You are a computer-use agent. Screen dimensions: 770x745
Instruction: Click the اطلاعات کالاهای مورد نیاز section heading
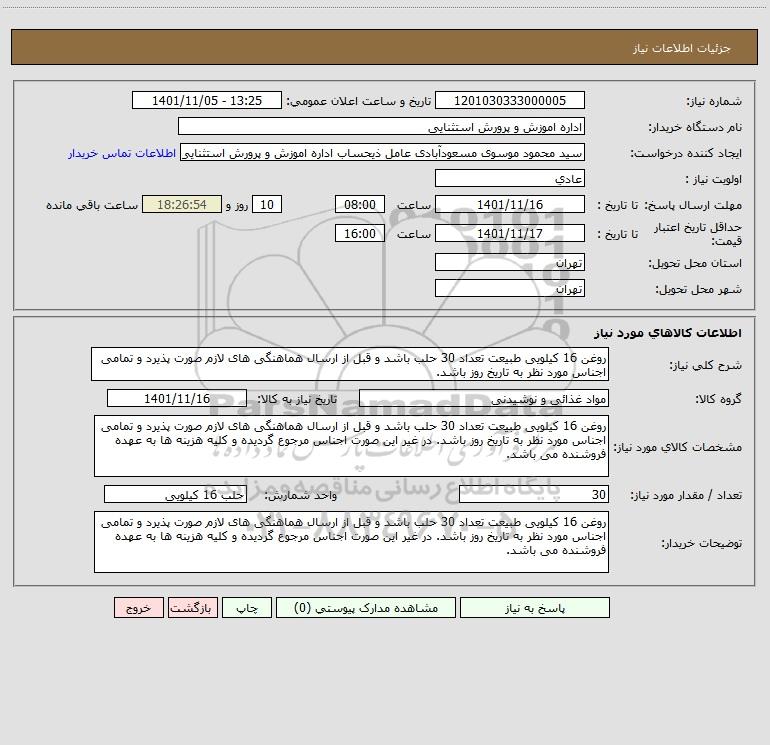[668, 333]
